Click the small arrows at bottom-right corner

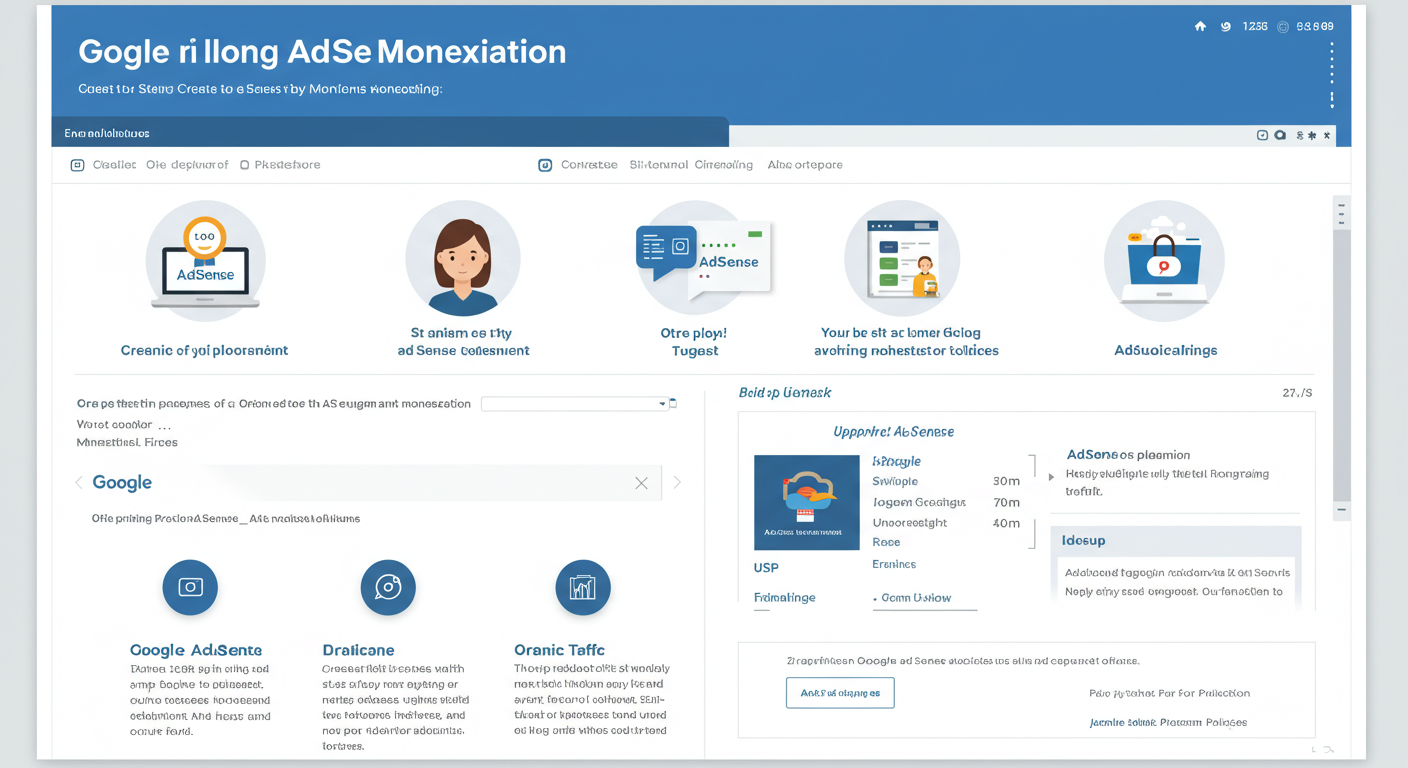pos(1323,749)
